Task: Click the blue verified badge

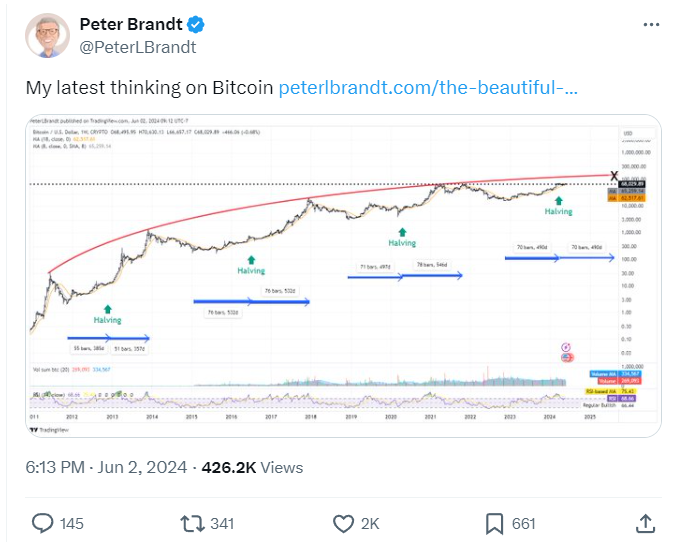Action: click(x=195, y=24)
